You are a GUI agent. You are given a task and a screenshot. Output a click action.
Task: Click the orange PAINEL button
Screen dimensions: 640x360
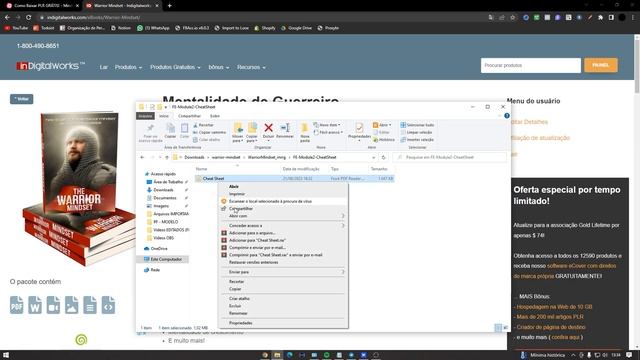point(600,65)
